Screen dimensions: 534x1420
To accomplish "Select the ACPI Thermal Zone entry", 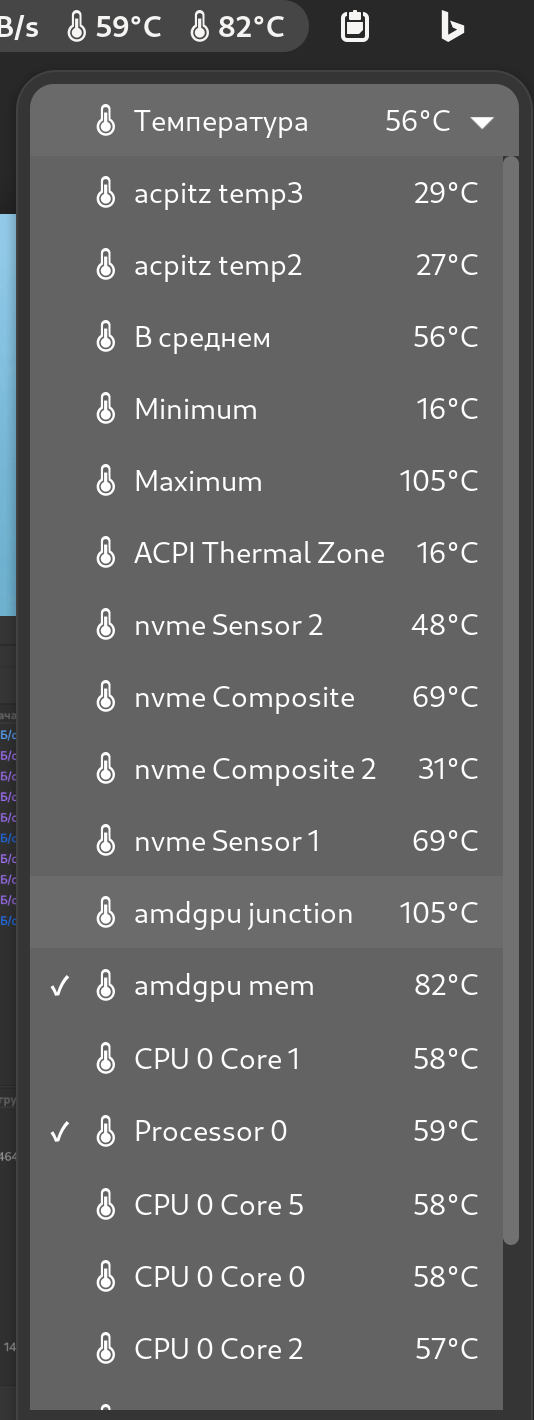I will click(x=266, y=553).
